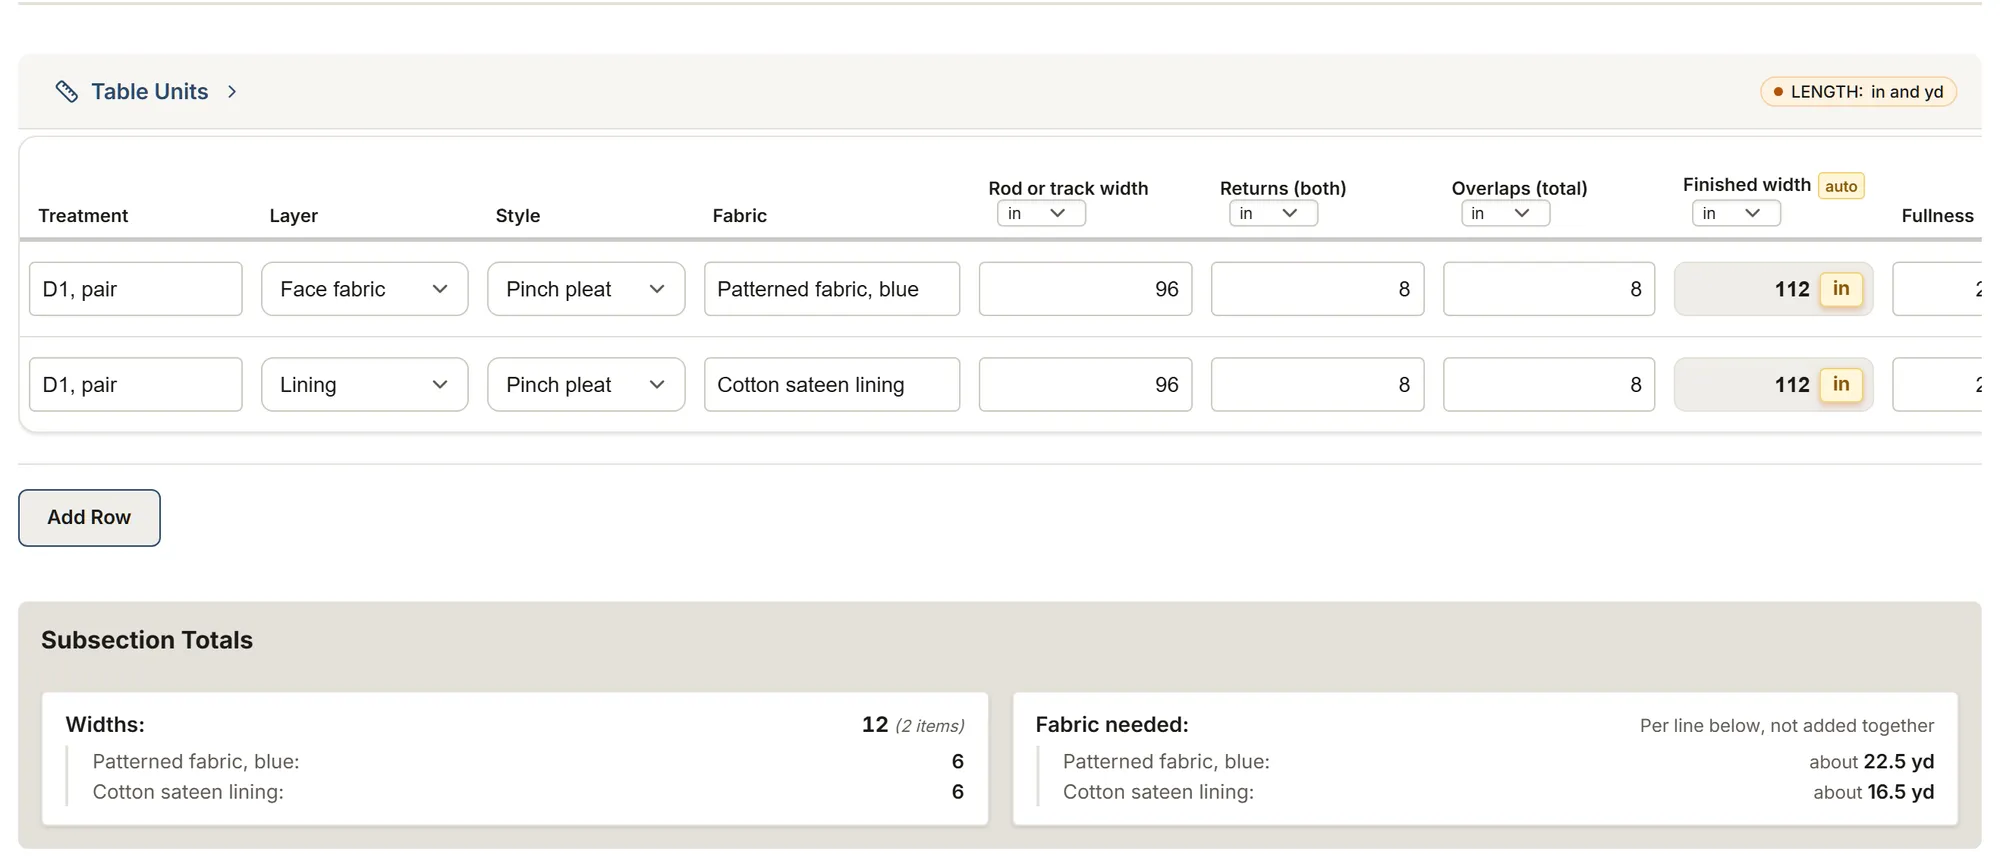Open the Lining layer dropdown
Screen dimensions: 2000x866
[365, 385]
